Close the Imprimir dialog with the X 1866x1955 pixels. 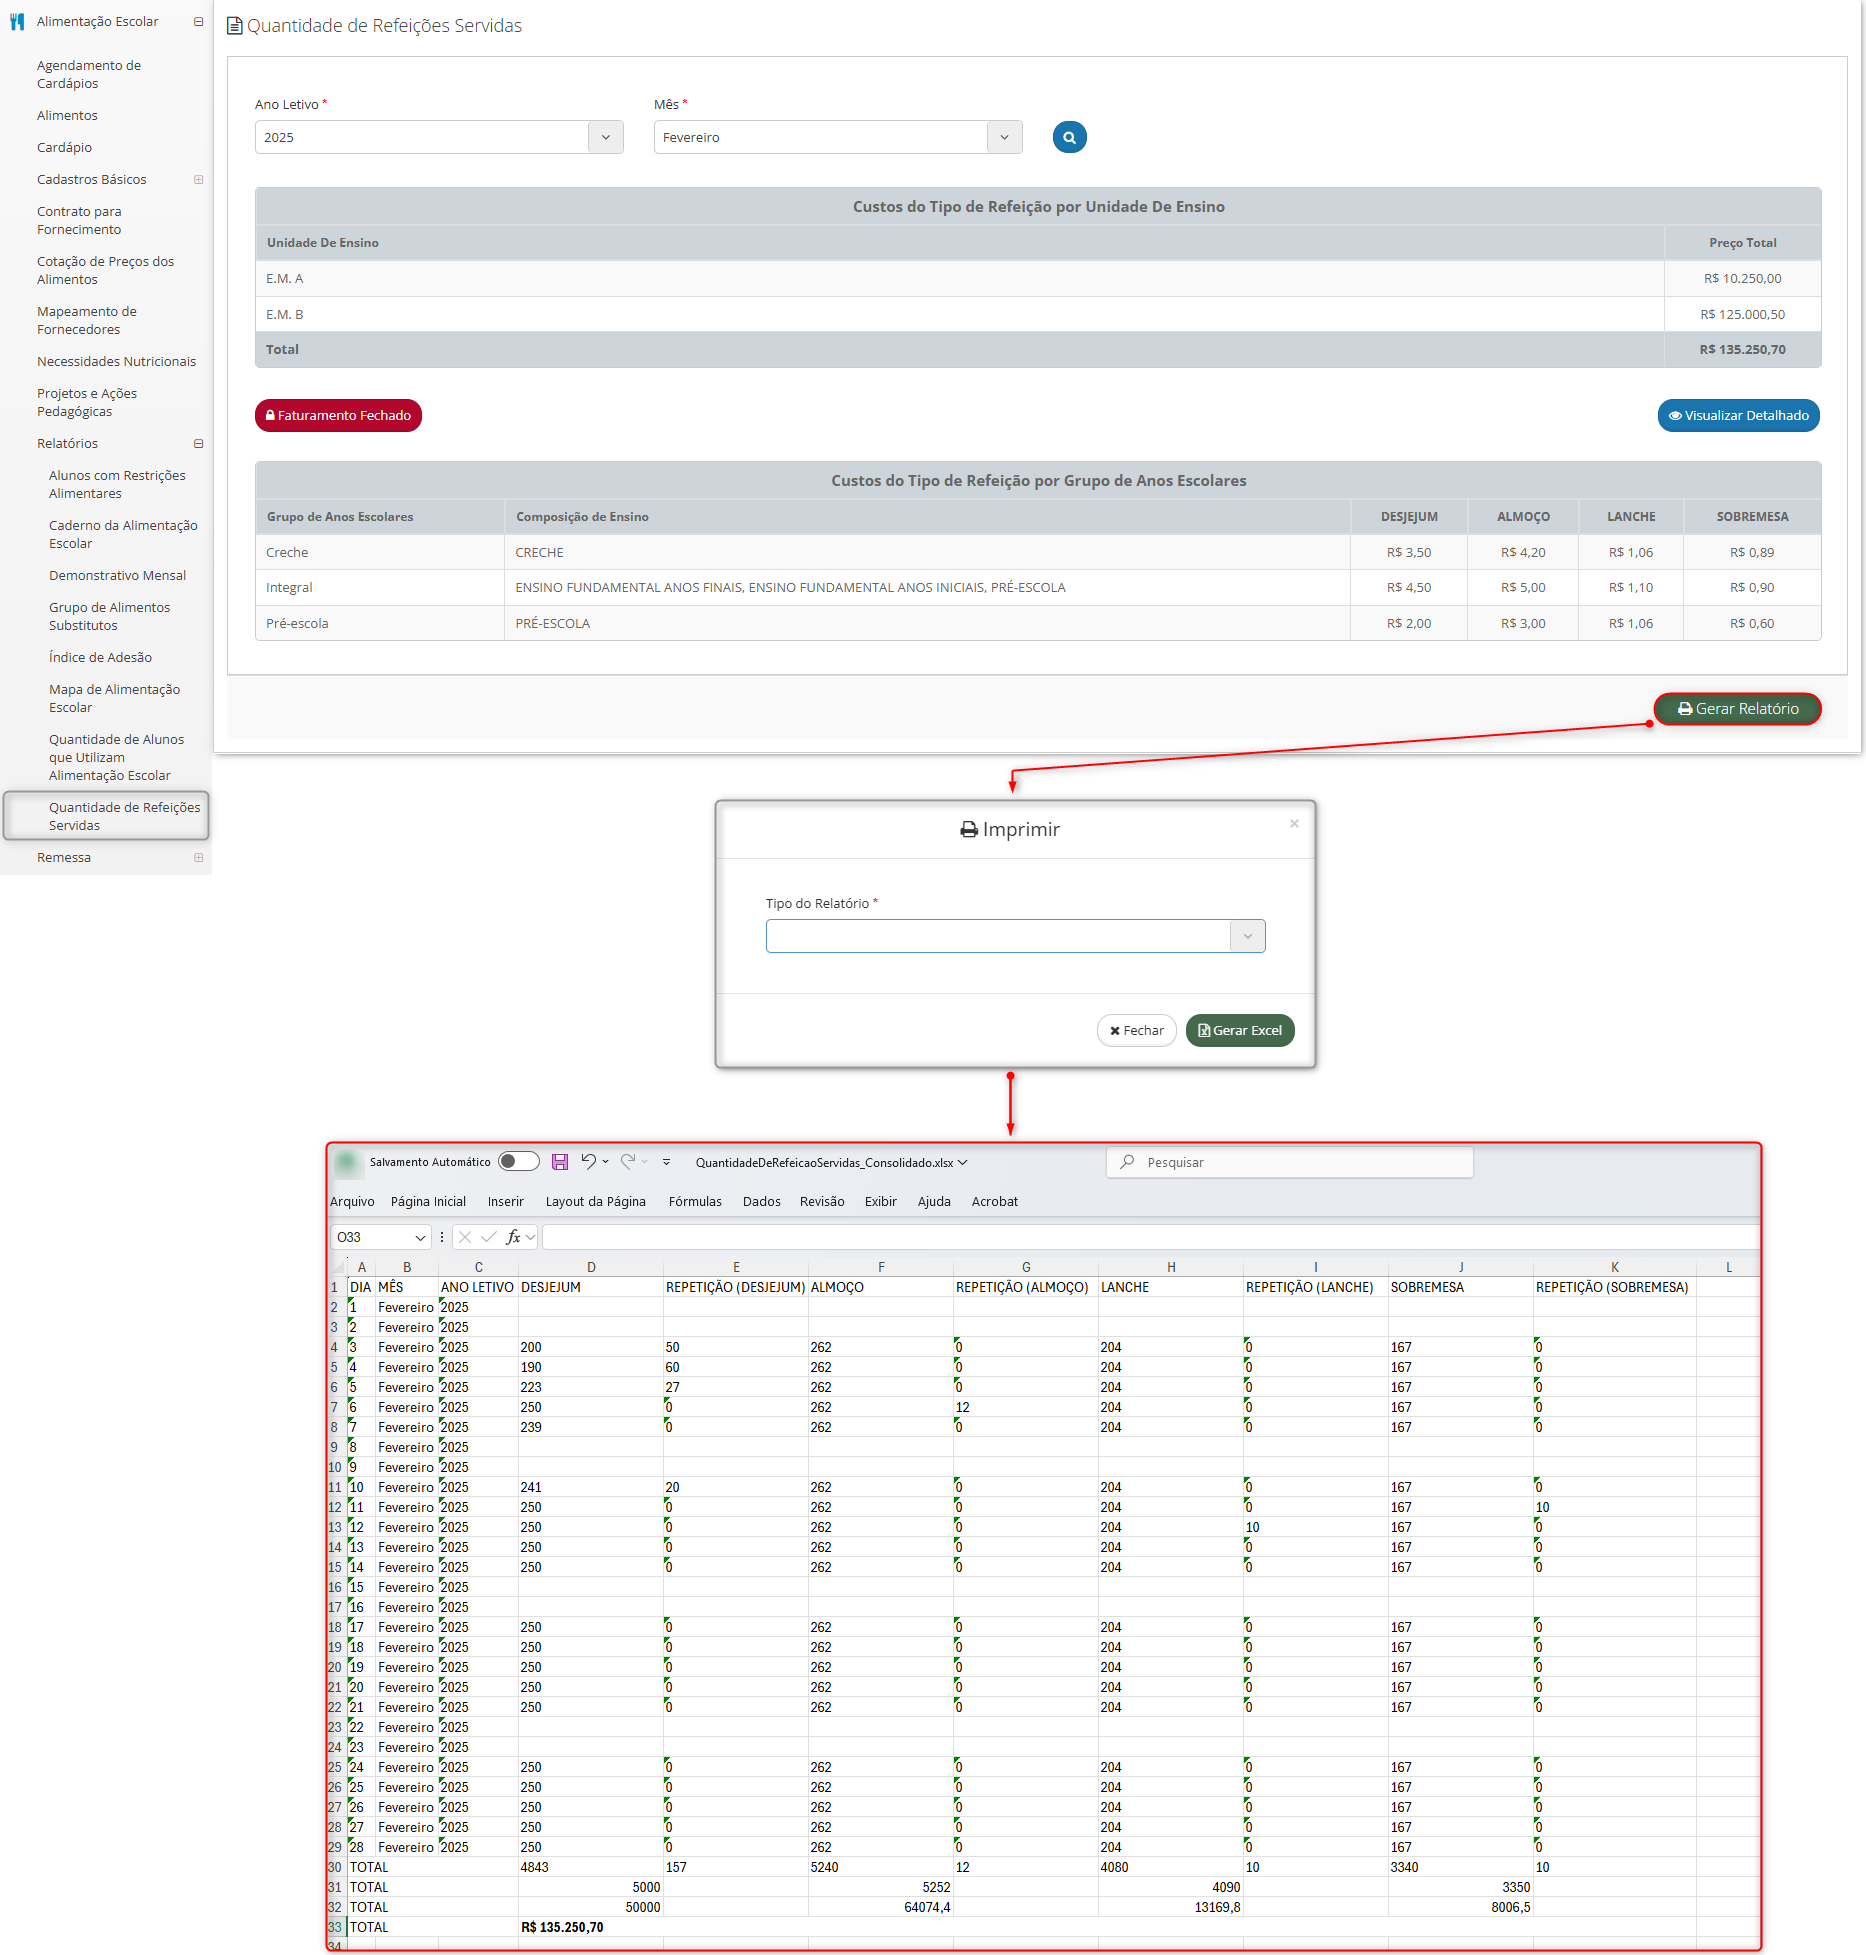pyautogui.click(x=1294, y=823)
